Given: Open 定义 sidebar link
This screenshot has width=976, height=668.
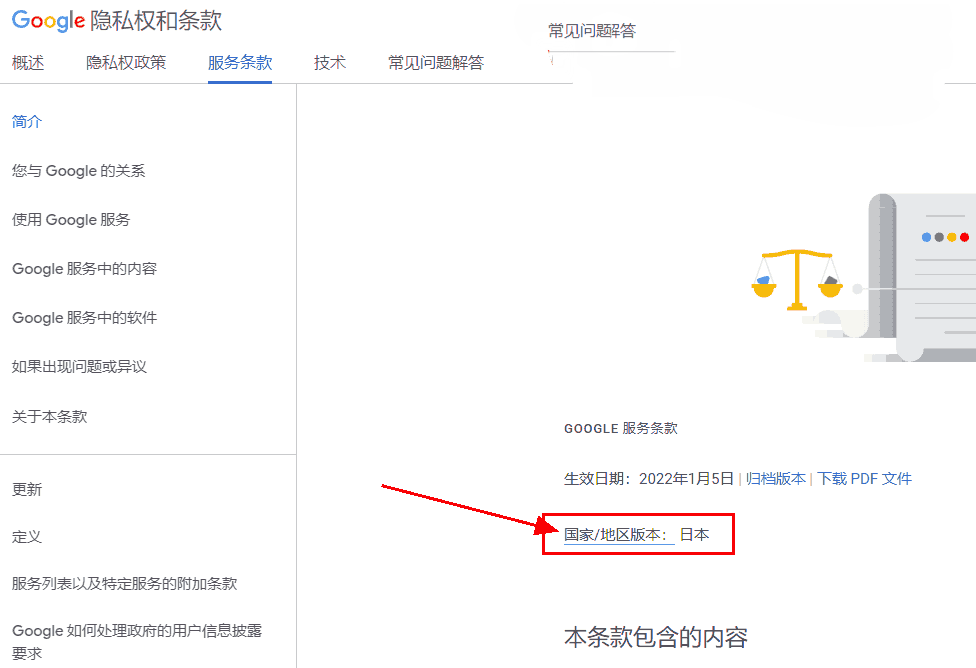Looking at the screenshot, I should point(27,537).
